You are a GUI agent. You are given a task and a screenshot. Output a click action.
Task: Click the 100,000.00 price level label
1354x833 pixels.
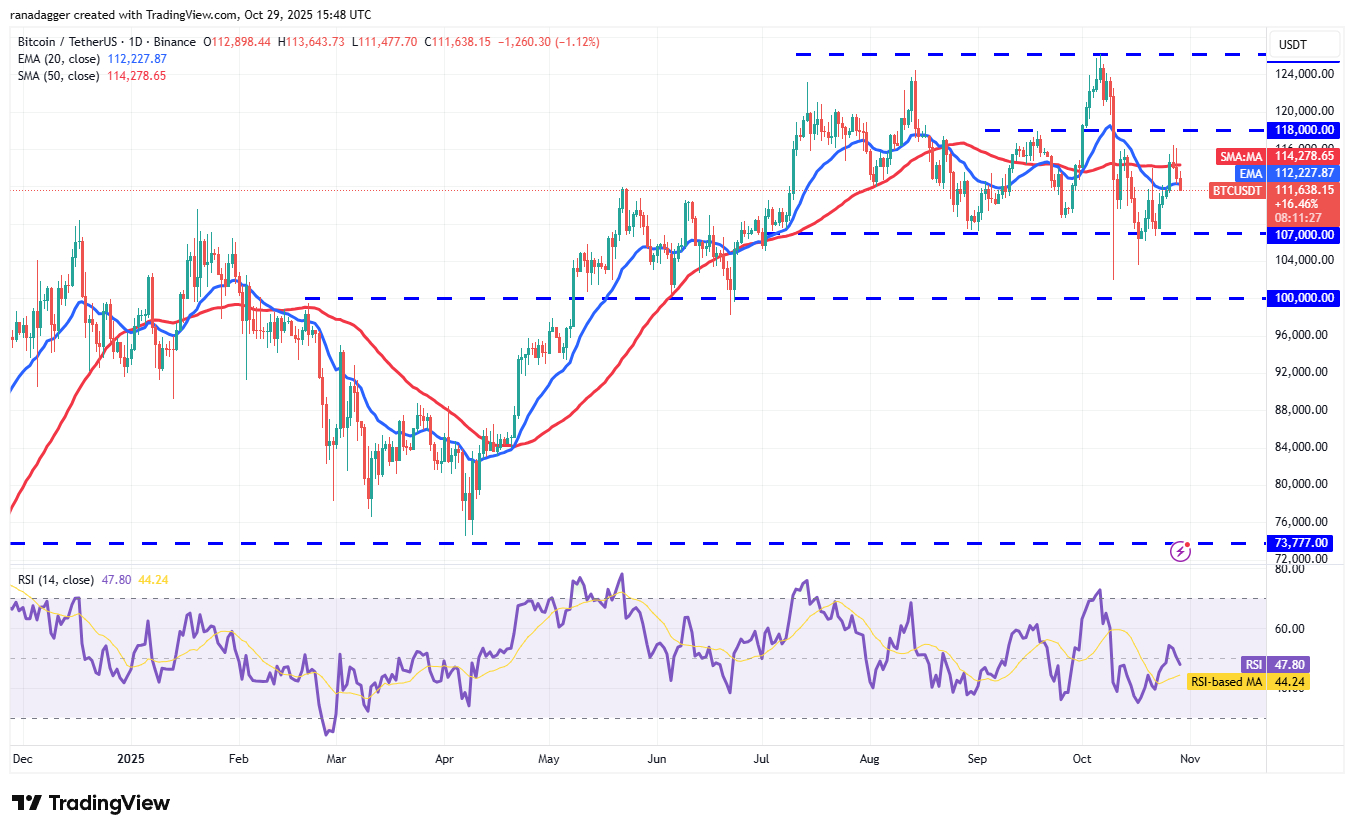[1303, 298]
